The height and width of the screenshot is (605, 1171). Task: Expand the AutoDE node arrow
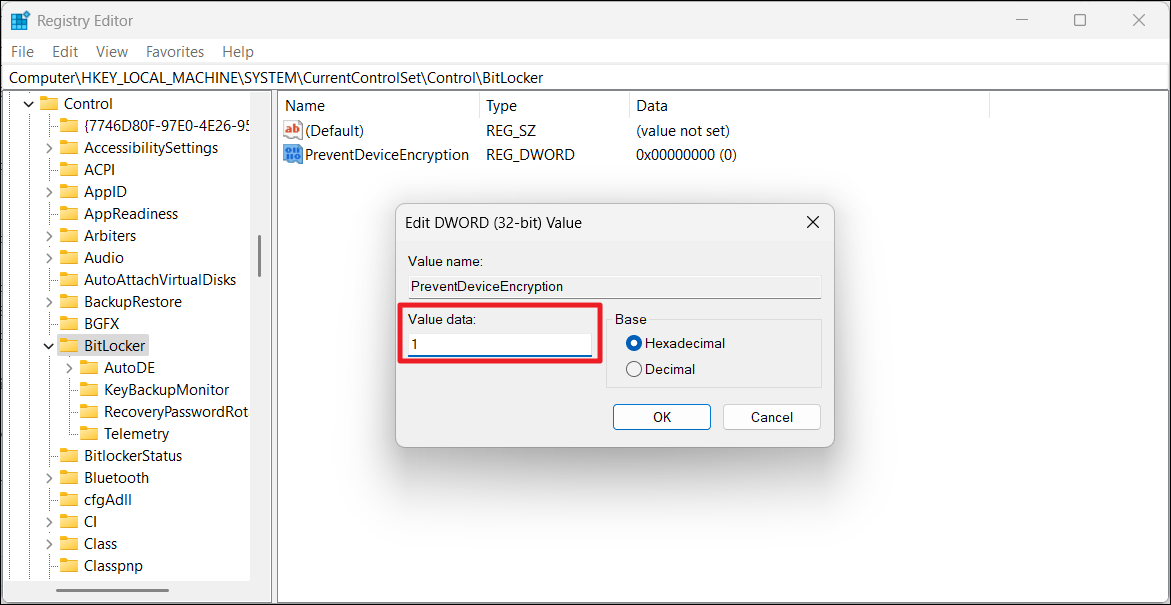pyautogui.click(x=69, y=367)
